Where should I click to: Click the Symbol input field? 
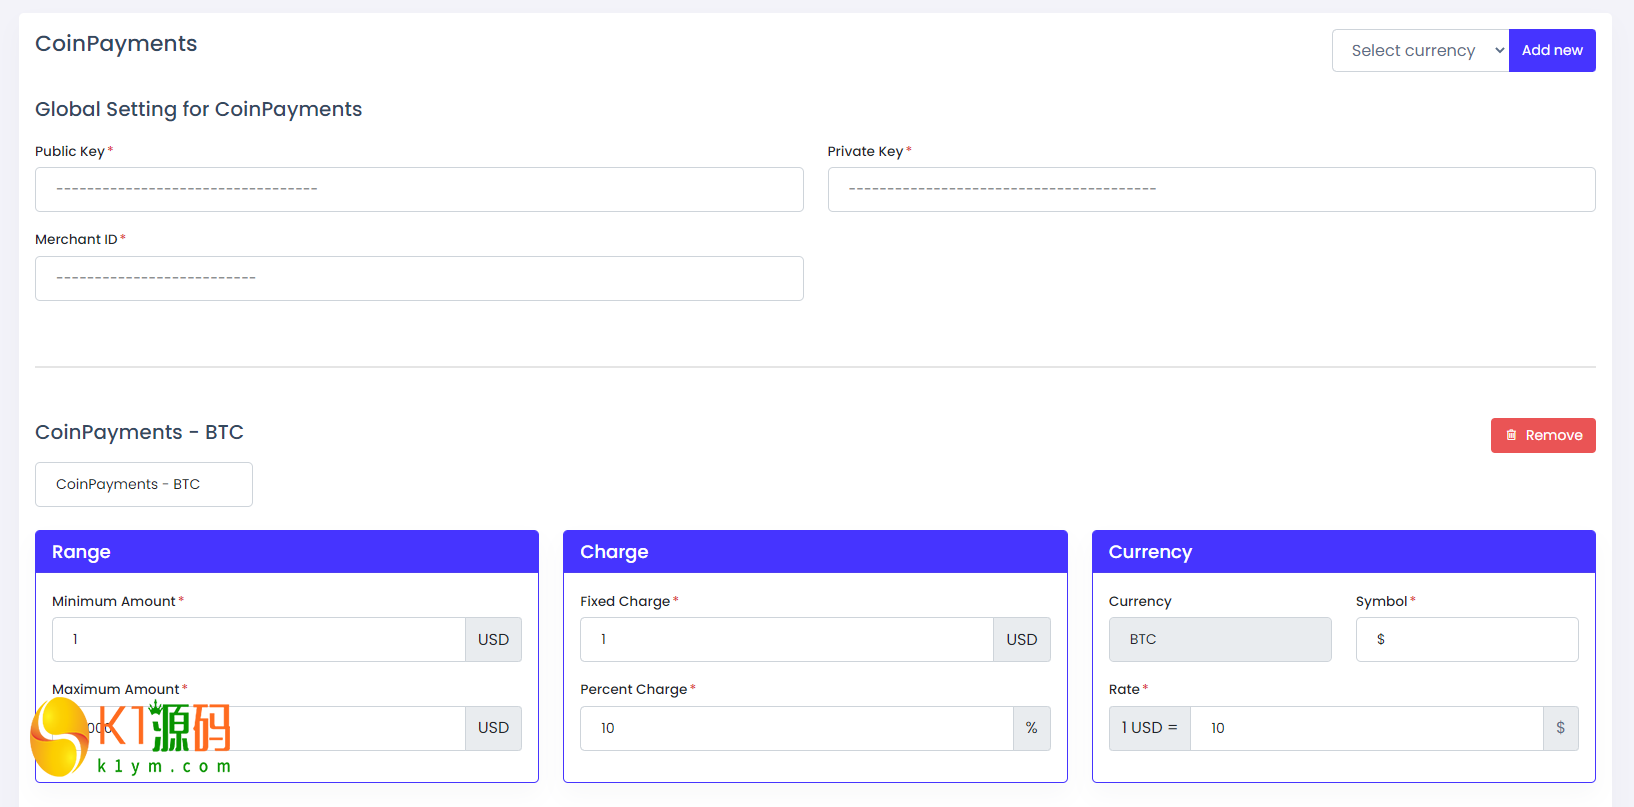pos(1467,639)
